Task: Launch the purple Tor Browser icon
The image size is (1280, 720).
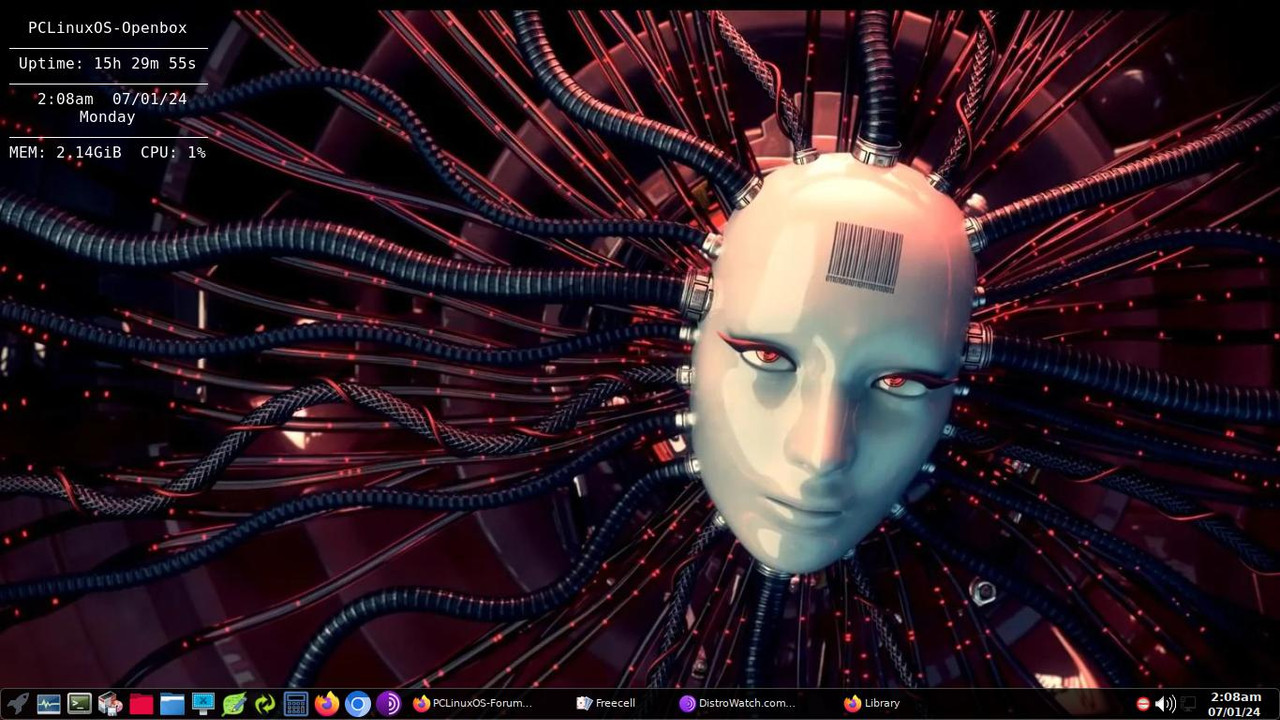Action: coord(389,704)
